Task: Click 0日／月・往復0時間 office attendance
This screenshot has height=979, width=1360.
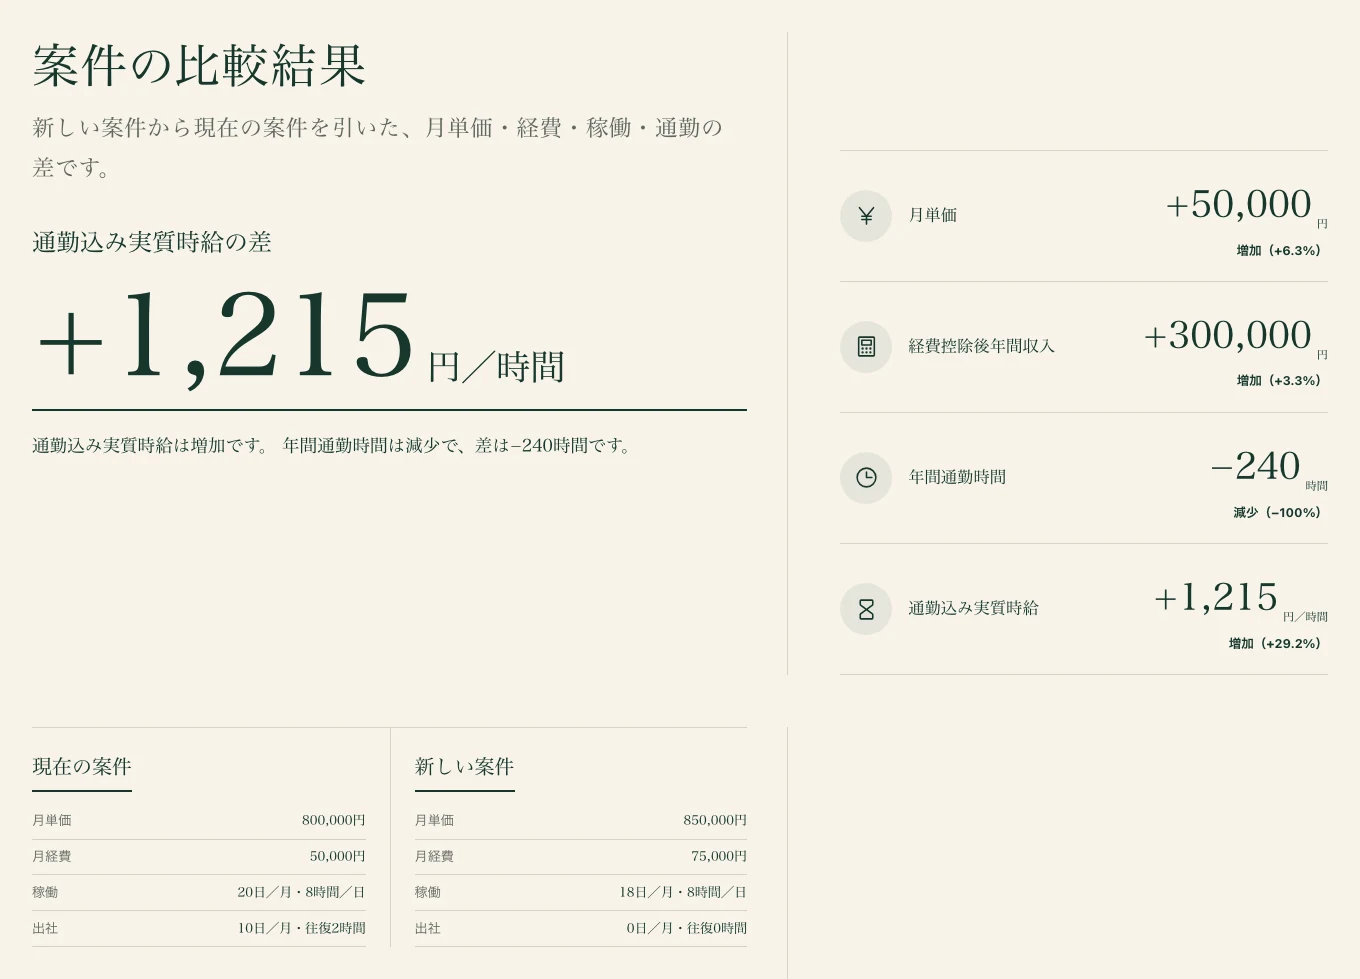Action: tap(687, 928)
